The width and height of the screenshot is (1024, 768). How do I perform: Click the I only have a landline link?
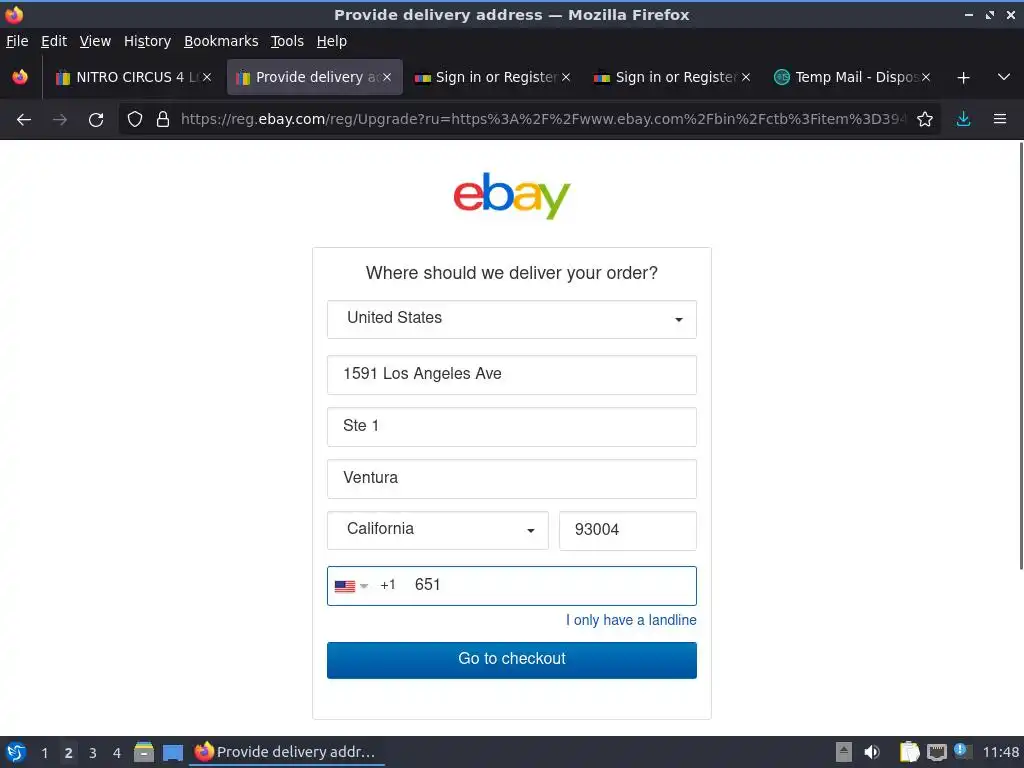coord(631,620)
